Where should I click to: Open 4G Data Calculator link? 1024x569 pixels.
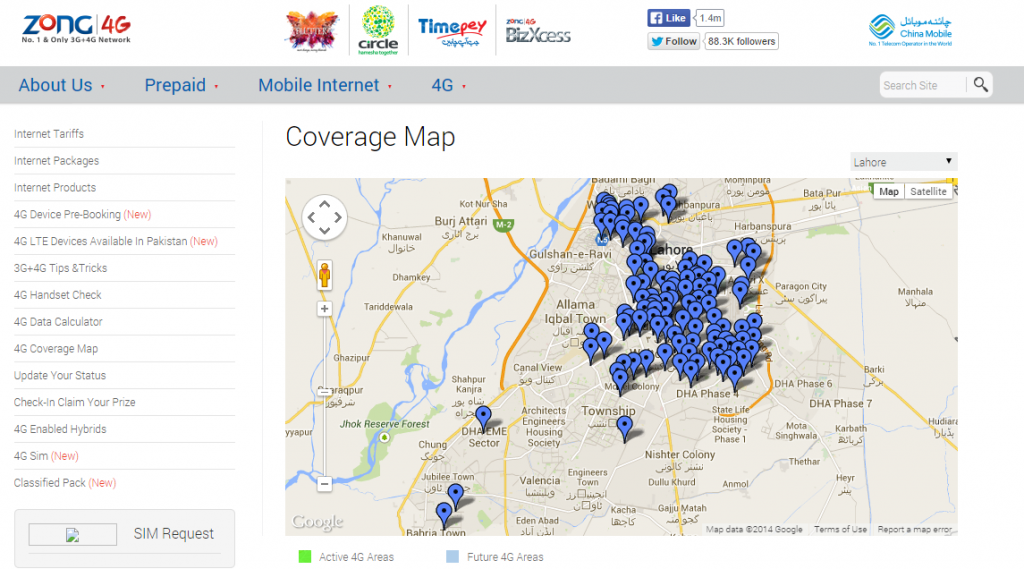pyautogui.click(x=58, y=321)
